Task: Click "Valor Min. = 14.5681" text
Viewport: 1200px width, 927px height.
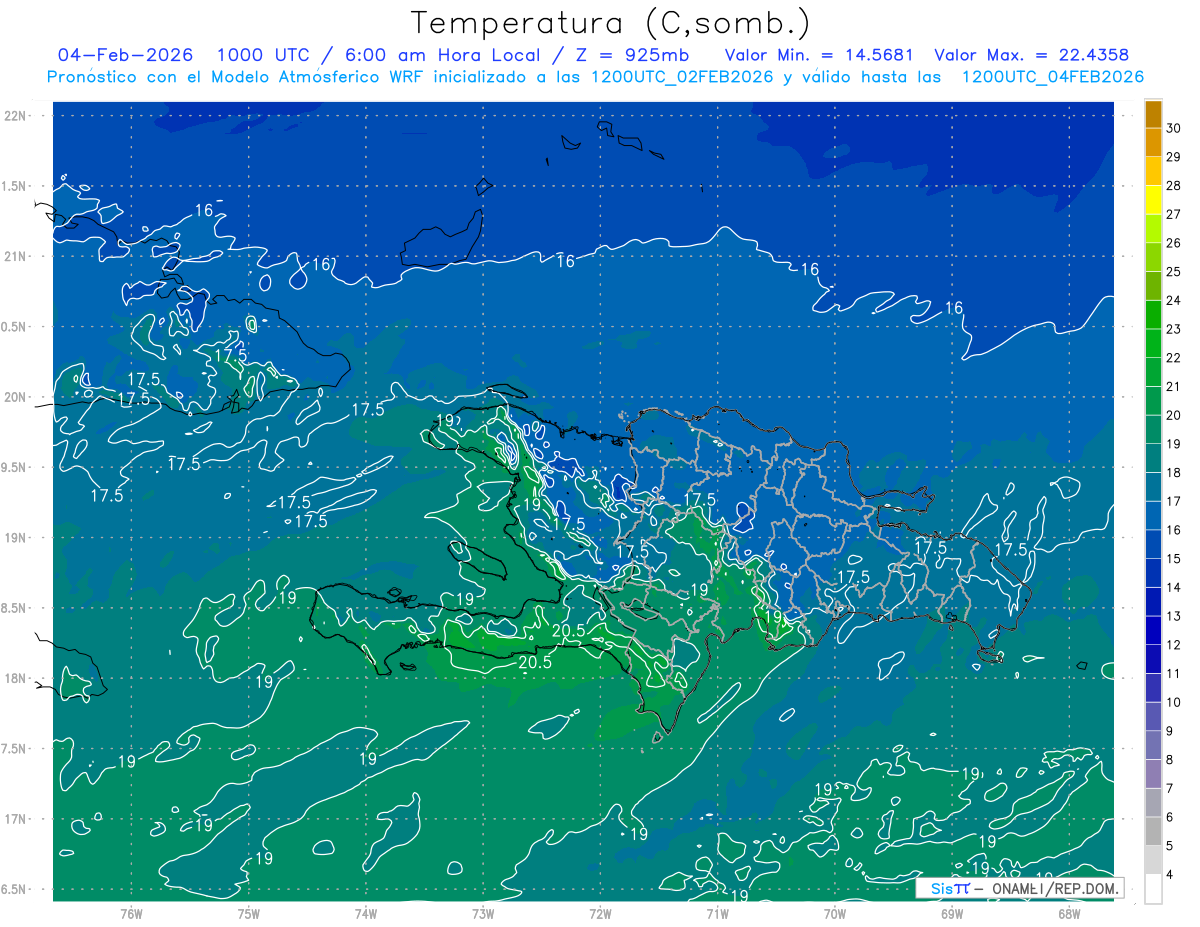Action: (x=819, y=55)
